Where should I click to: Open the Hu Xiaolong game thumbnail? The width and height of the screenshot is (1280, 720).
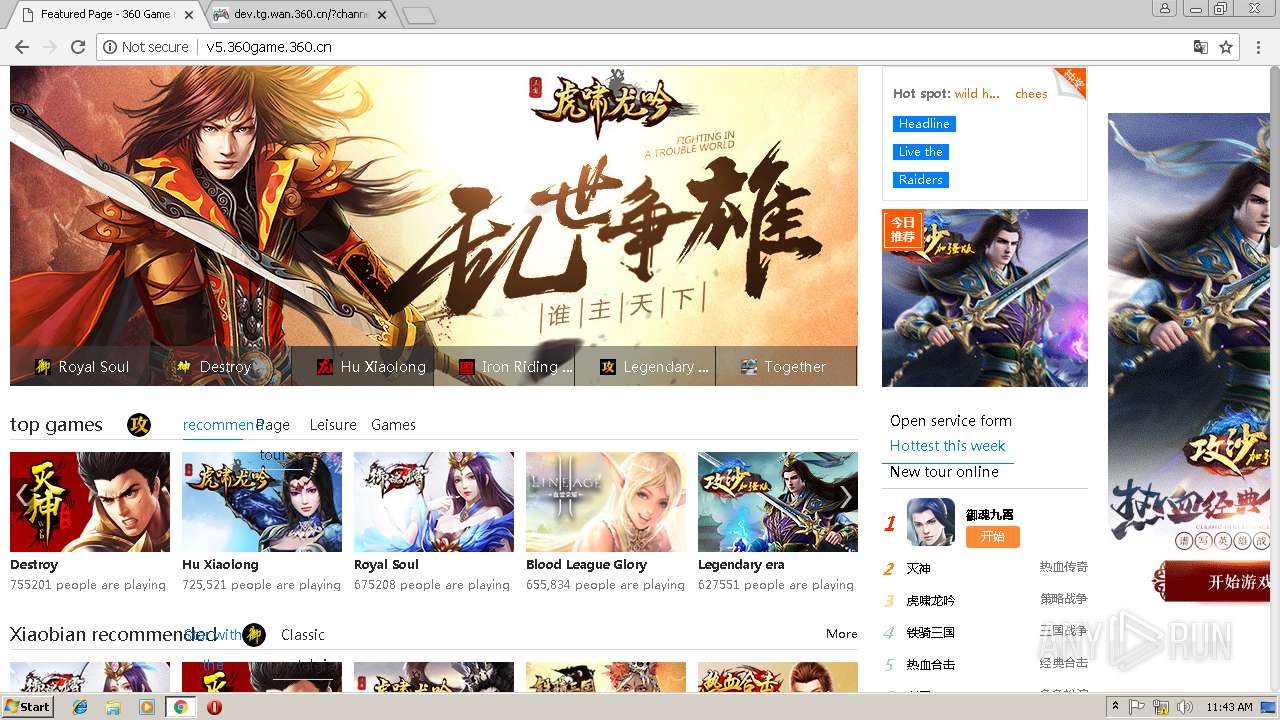tap(262, 502)
